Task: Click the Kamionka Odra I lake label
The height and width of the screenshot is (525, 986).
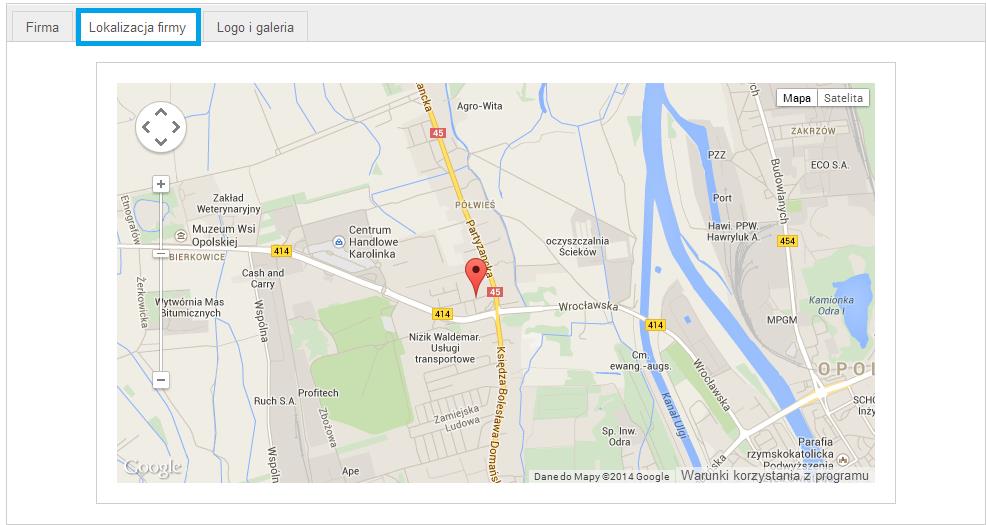Action: 831,305
